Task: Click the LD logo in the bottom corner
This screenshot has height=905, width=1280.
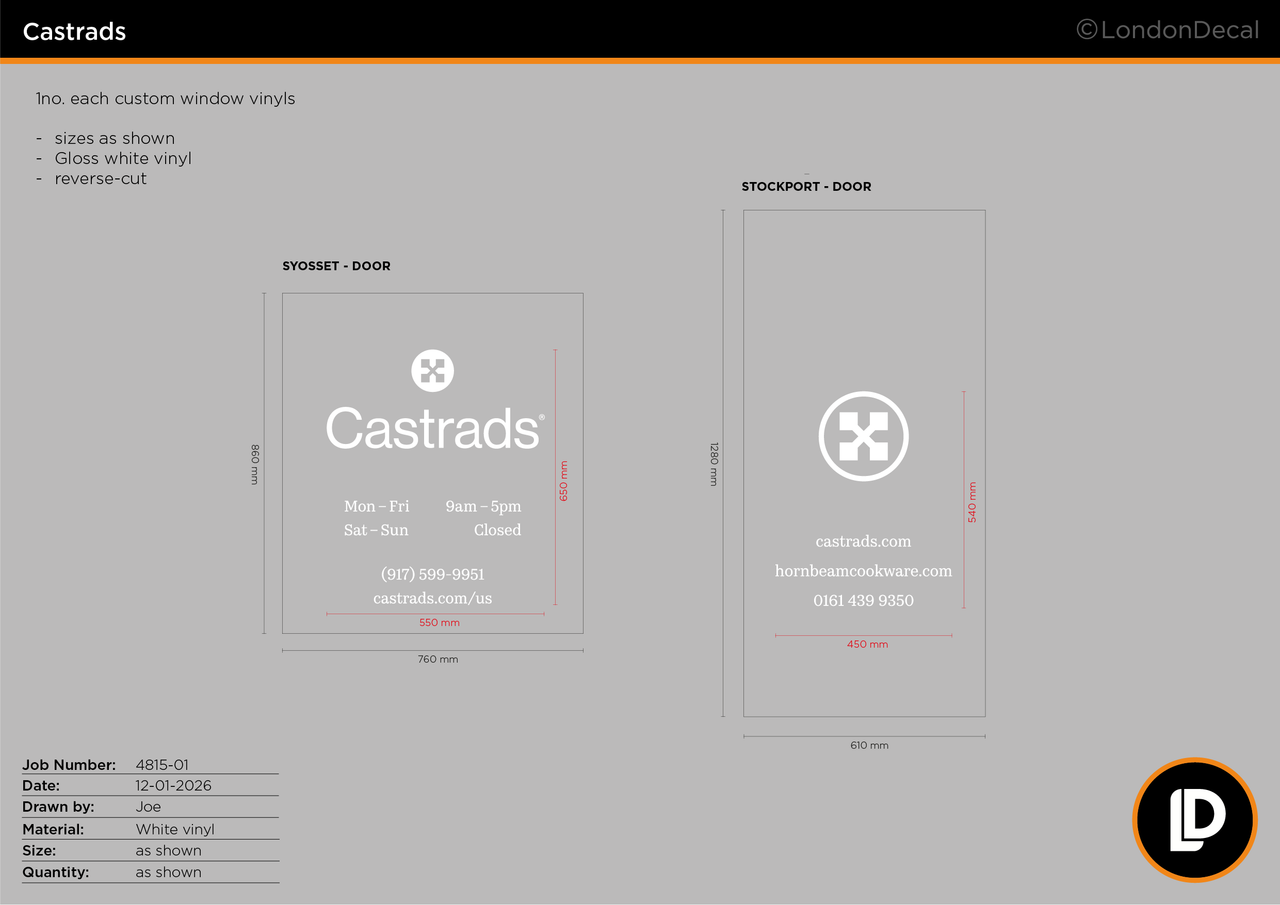Action: 1194,820
